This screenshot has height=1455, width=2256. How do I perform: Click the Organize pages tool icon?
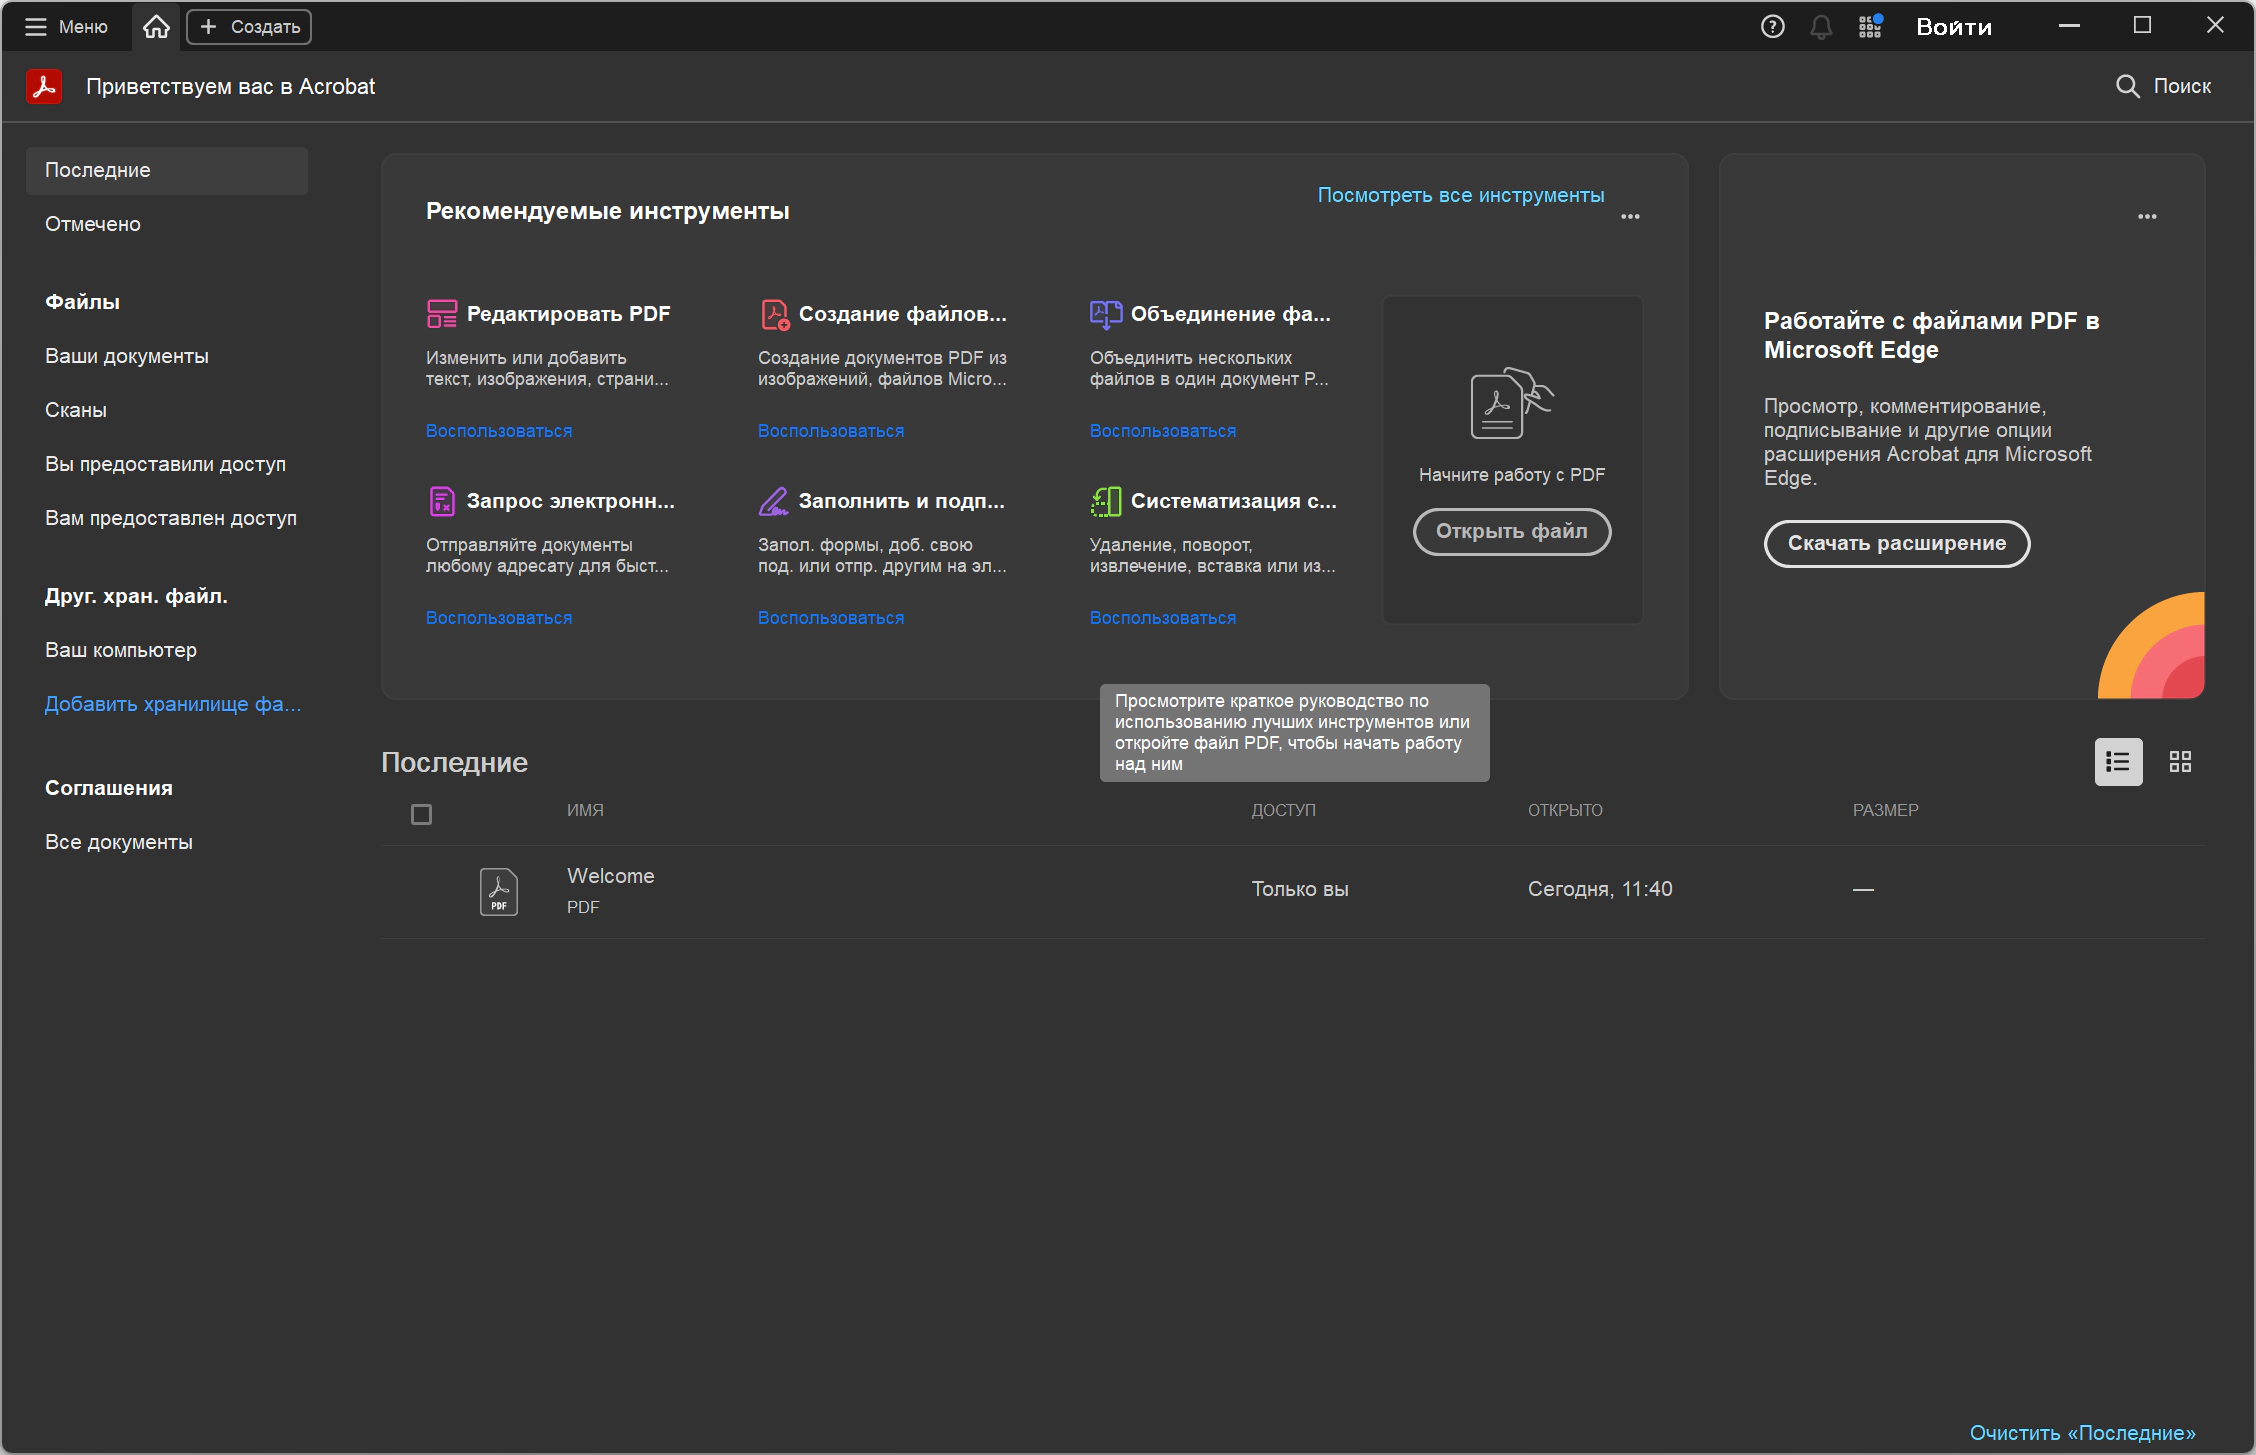click(x=1105, y=501)
